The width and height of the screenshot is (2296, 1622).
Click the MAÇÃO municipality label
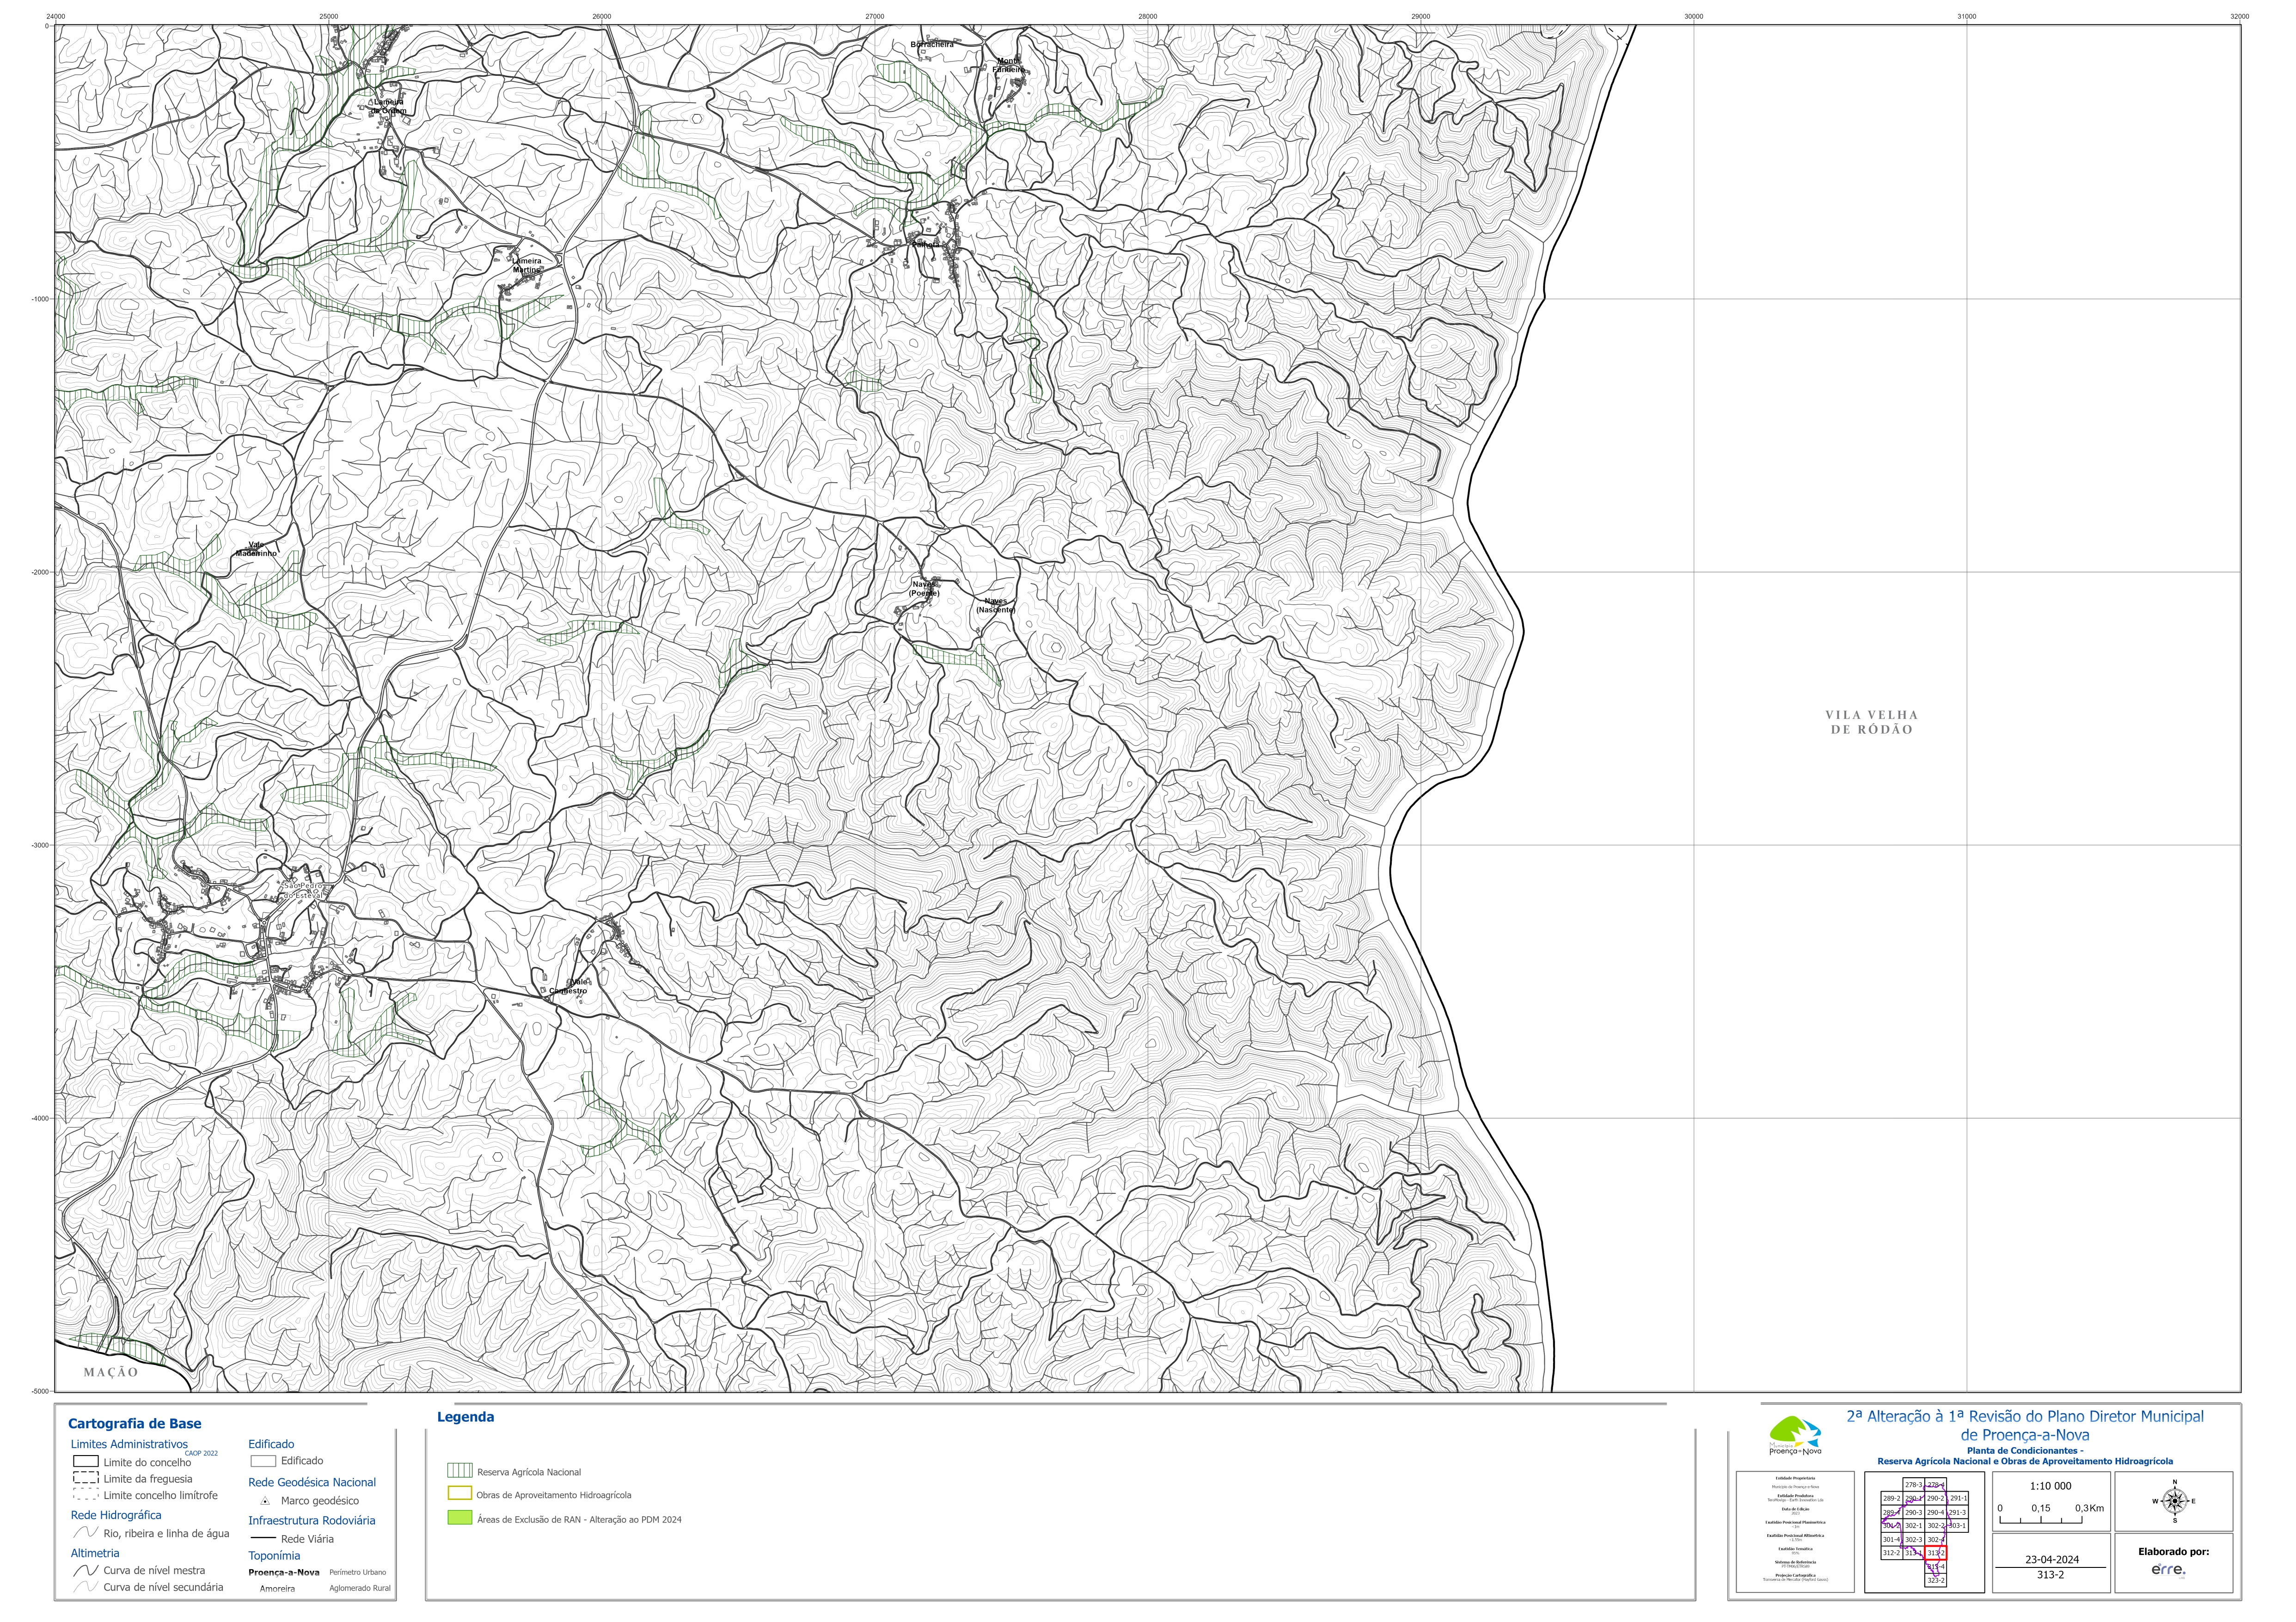click(111, 1372)
